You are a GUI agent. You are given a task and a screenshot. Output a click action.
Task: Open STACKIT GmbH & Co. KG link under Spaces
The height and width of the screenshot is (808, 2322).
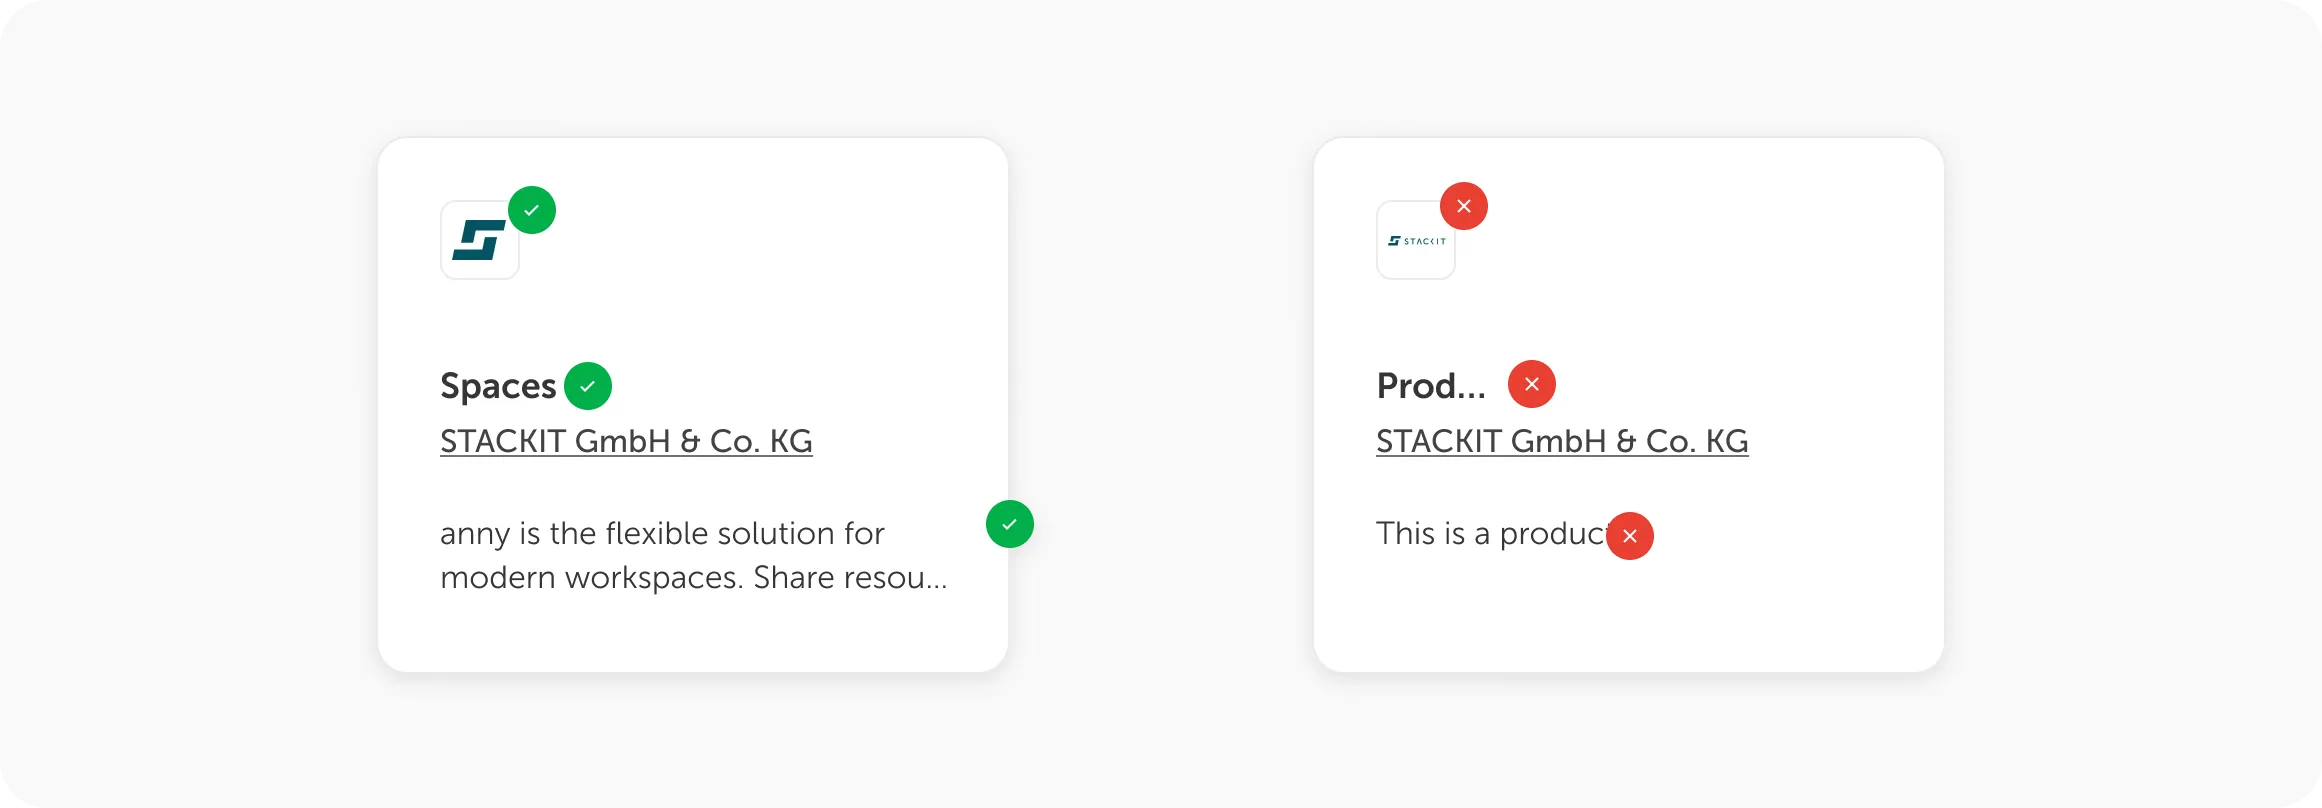tap(626, 441)
